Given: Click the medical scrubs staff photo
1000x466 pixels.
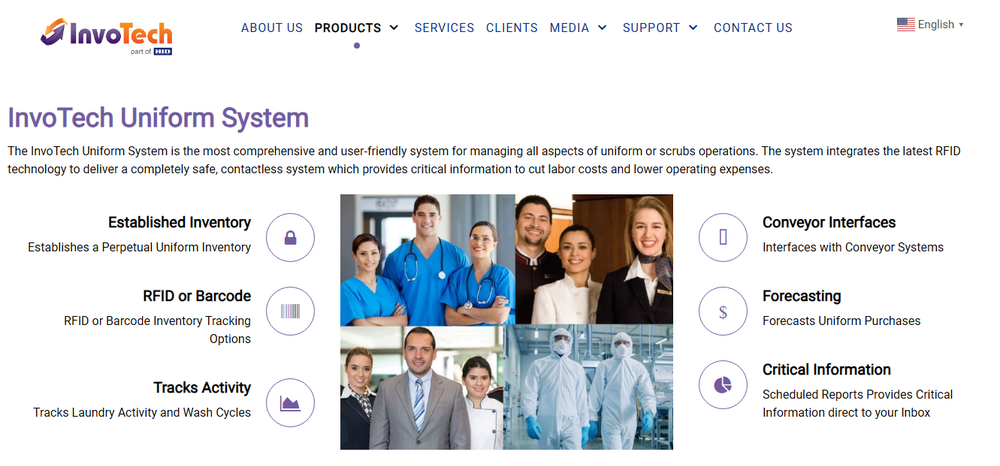Looking at the screenshot, I should tap(427, 259).
